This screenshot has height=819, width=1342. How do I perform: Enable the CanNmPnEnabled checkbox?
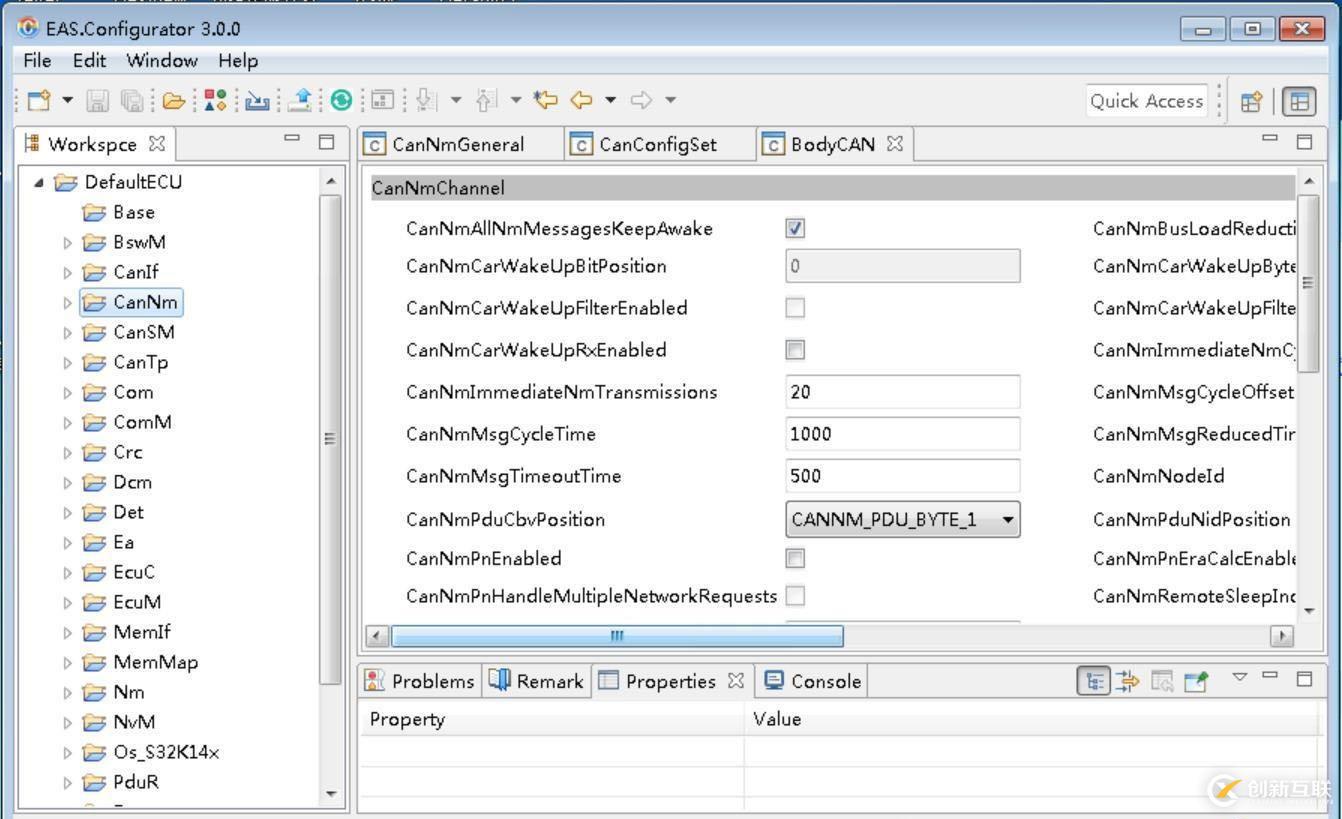tap(795, 558)
